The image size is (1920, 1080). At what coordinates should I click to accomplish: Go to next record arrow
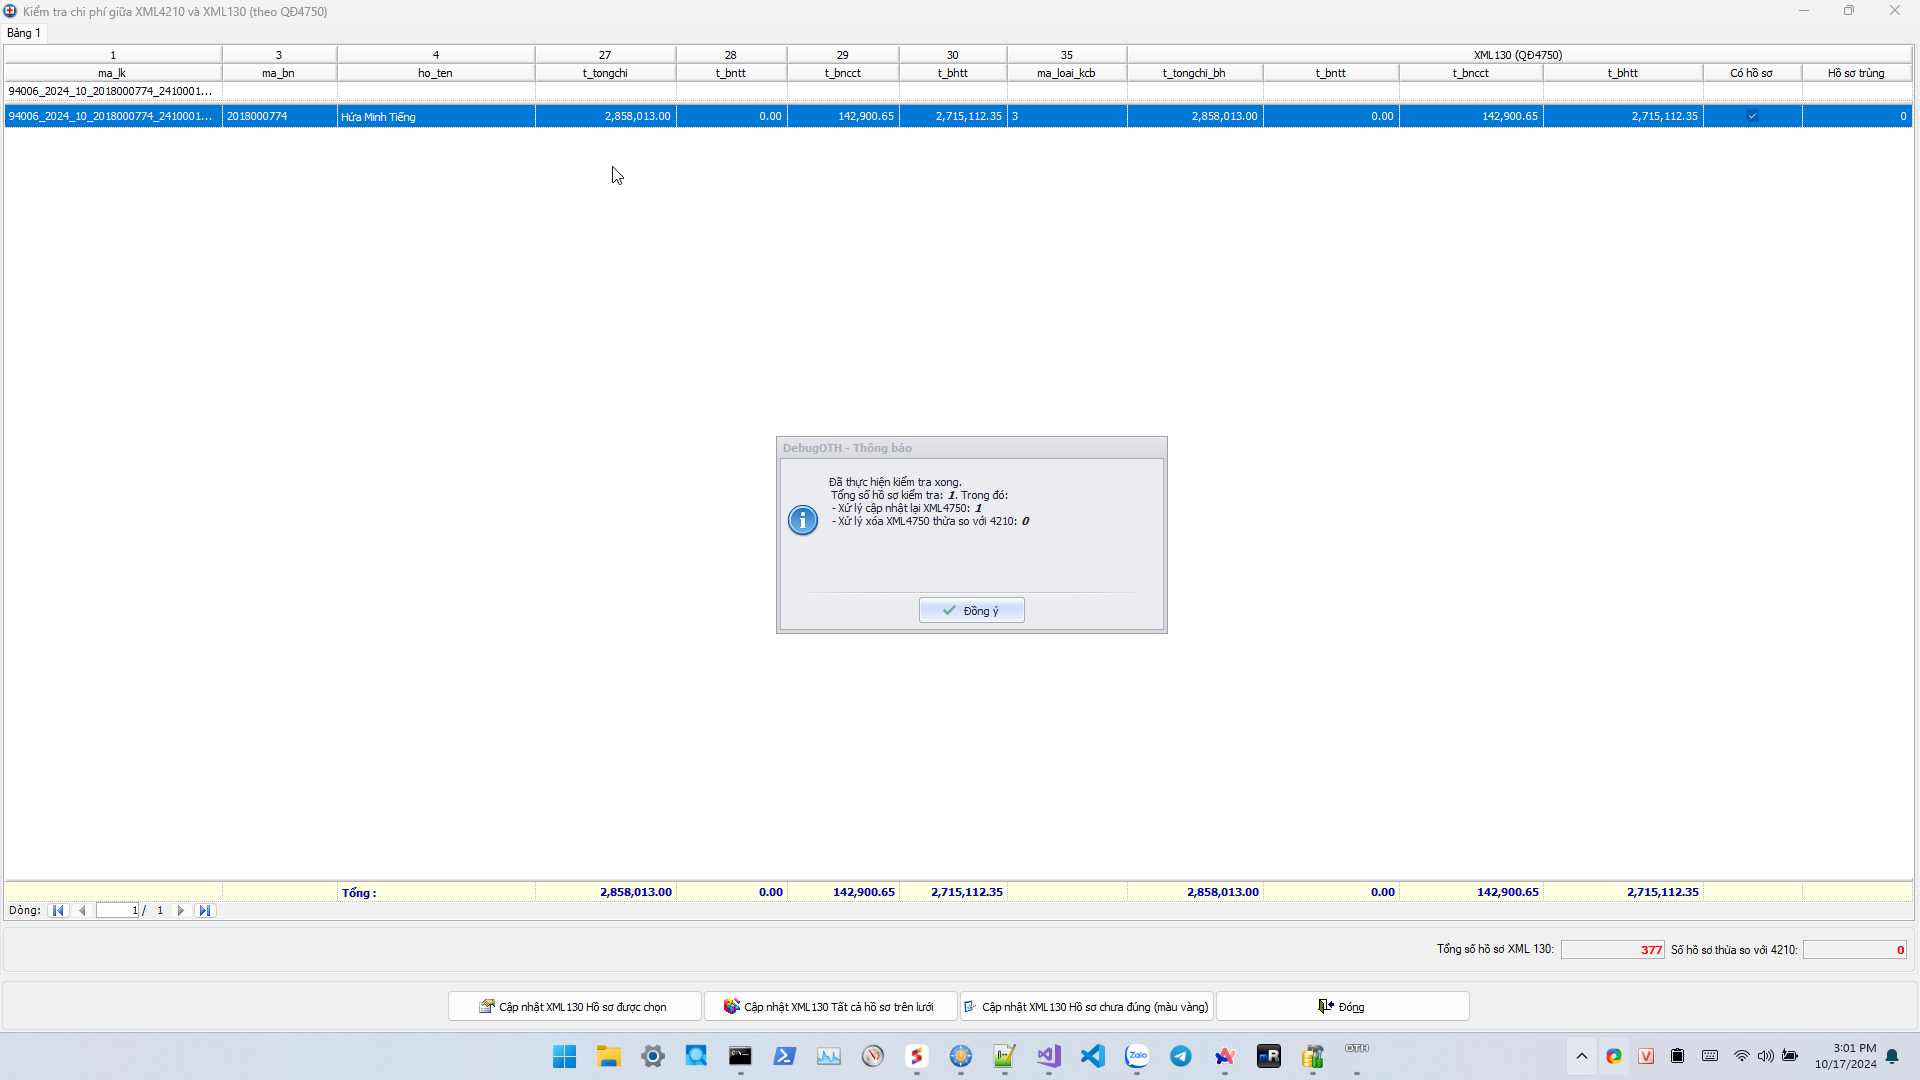pyautogui.click(x=181, y=910)
